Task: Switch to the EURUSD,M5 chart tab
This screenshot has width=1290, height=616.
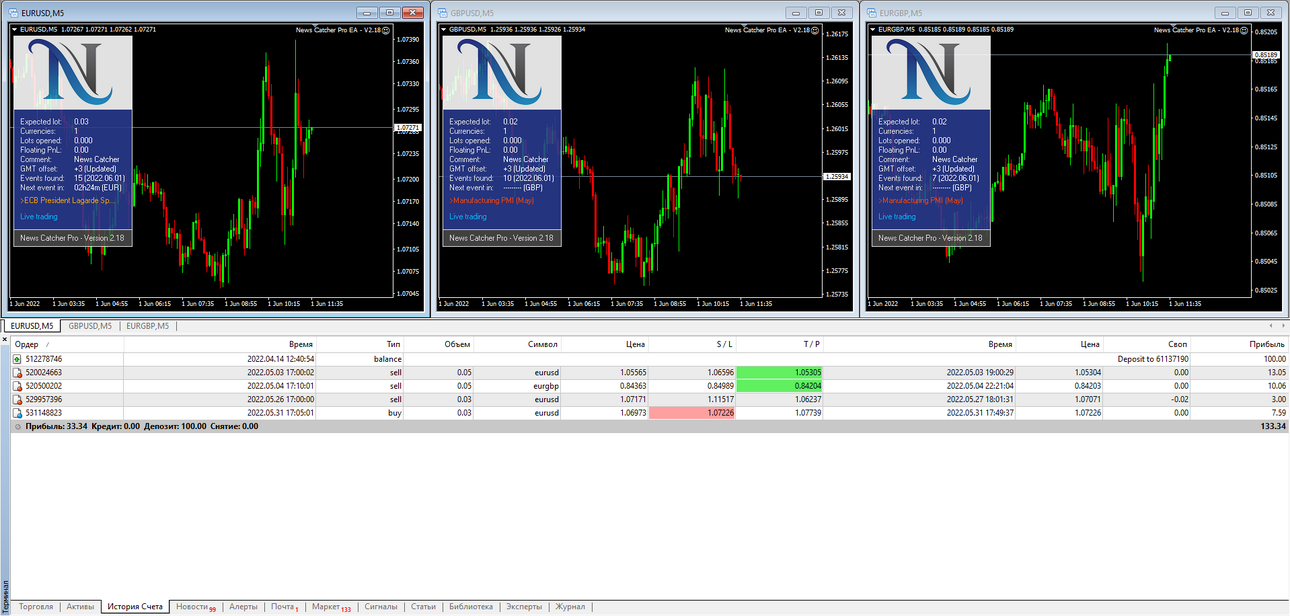Action: (x=32, y=326)
